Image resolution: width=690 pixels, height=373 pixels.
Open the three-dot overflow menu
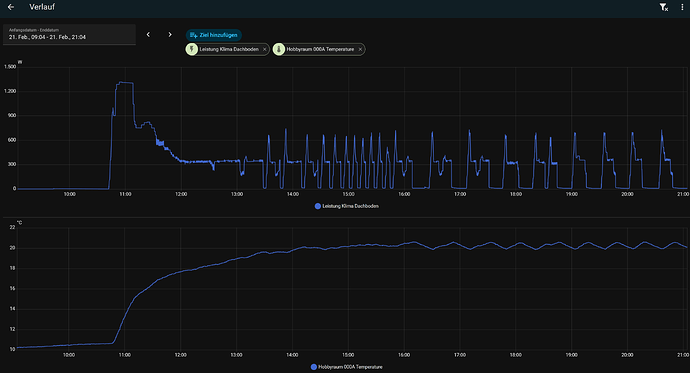coord(682,7)
